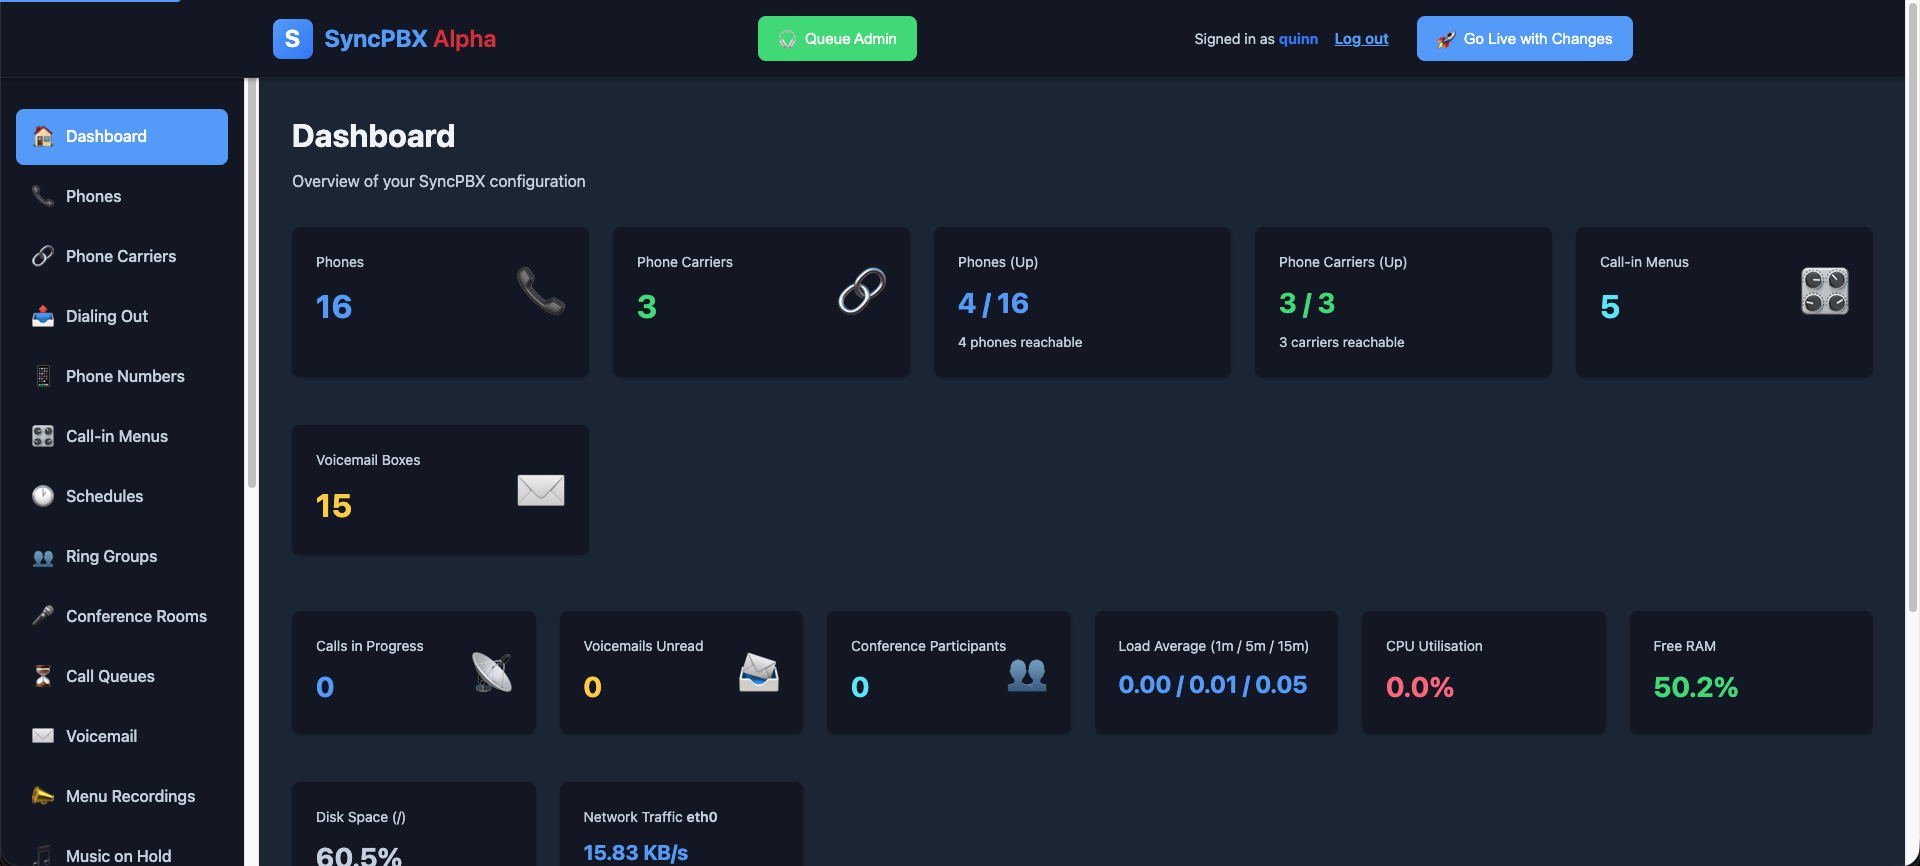Click Go Live with Changes button
This screenshot has width=1920, height=866.
coord(1524,39)
